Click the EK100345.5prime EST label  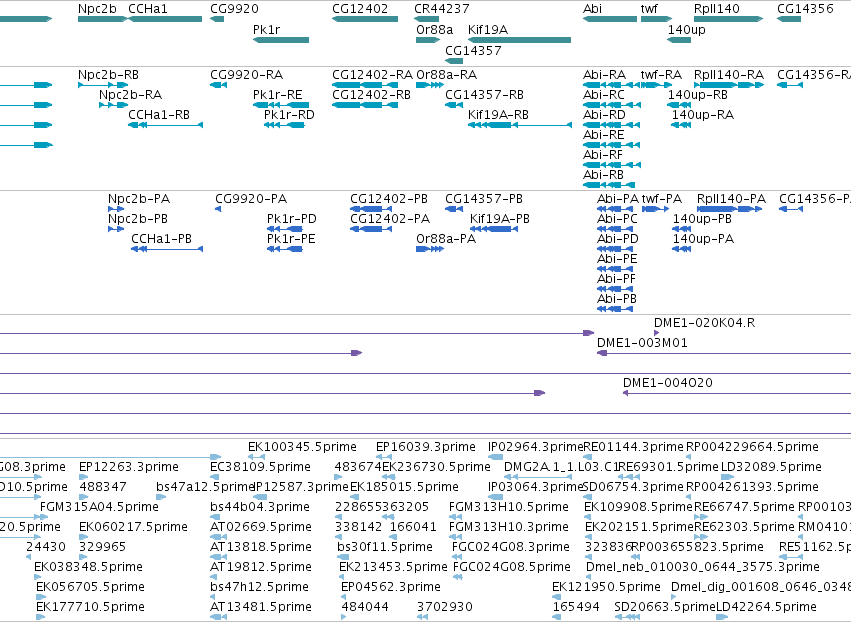(302, 447)
